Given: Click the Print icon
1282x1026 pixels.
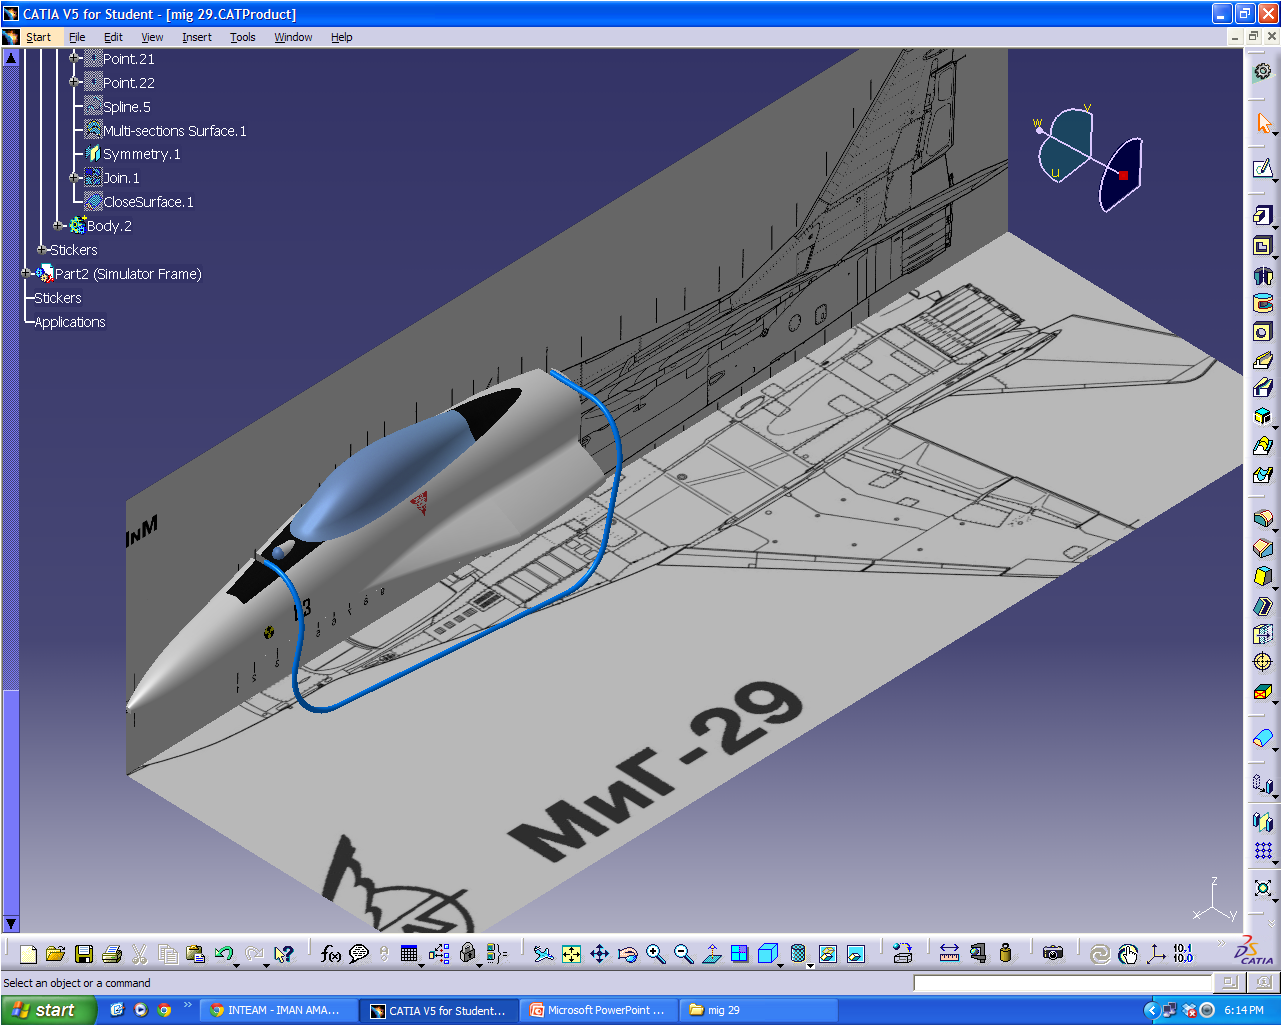Looking at the screenshot, I should (x=112, y=954).
